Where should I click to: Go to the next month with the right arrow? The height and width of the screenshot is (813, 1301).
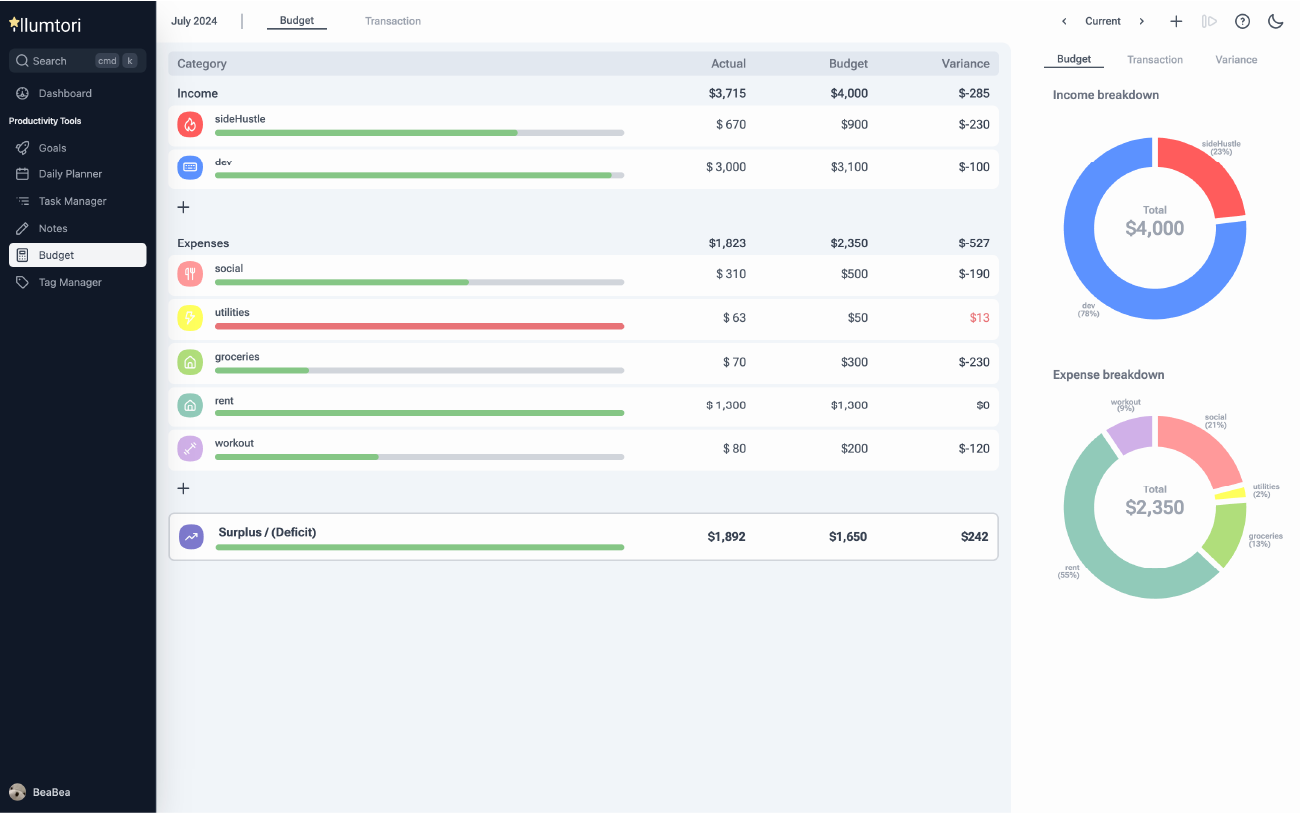[1141, 21]
